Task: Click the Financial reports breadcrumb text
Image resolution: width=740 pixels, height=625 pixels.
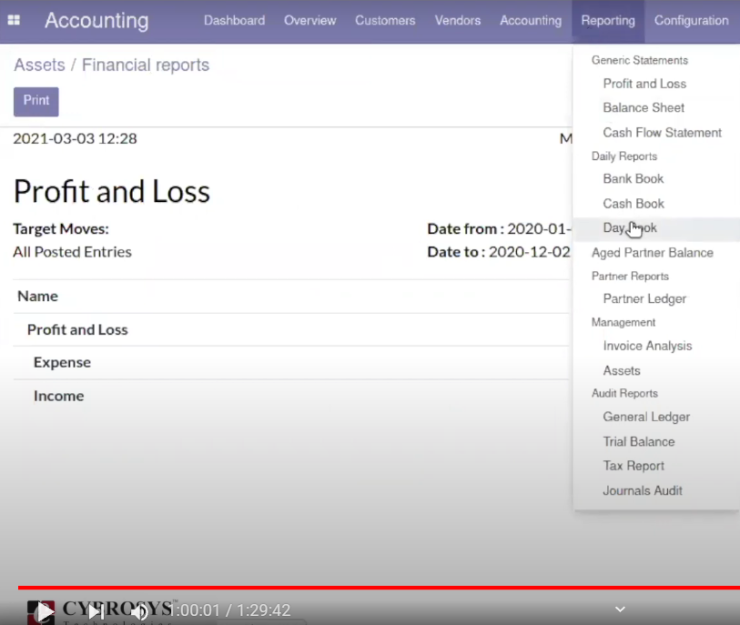Action: [145, 65]
